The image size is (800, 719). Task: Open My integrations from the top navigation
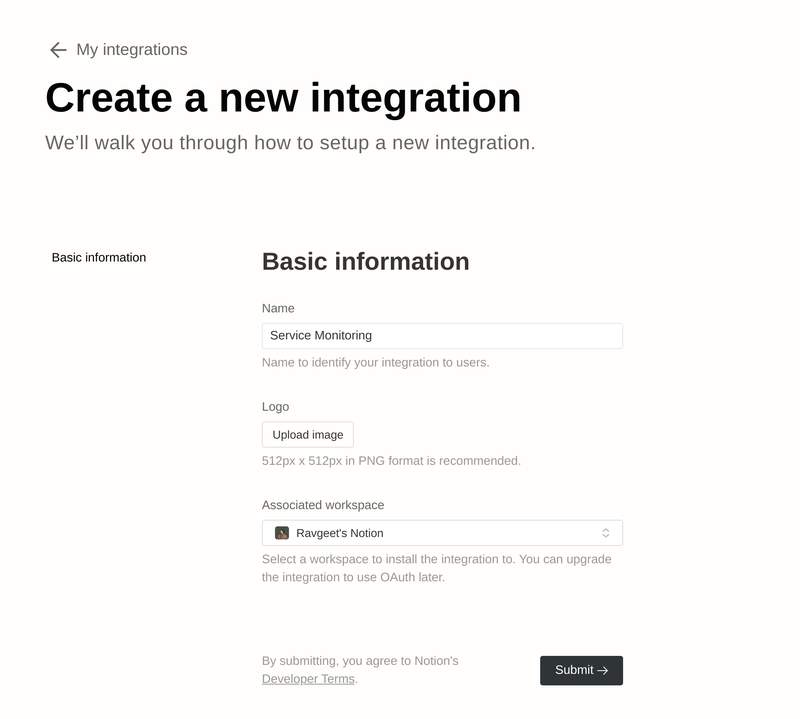point(130,48)
